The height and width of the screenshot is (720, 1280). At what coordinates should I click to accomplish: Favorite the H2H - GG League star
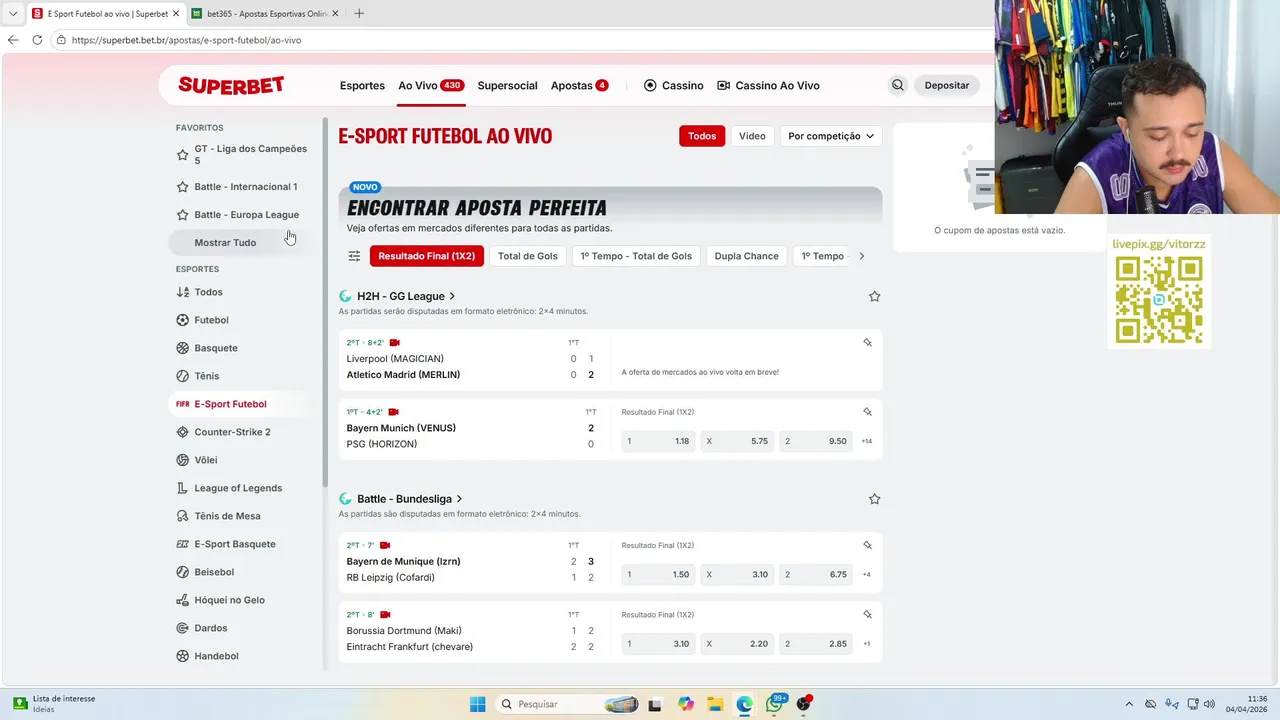coord(874,296)
